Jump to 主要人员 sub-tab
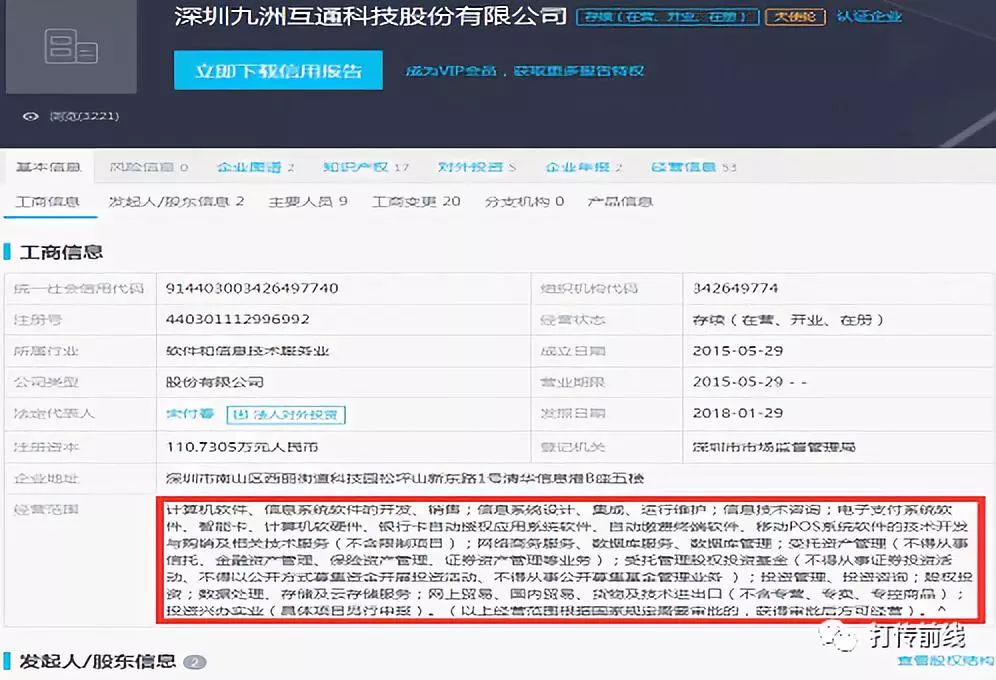Viewport: 996px width, 680px height. [x=308, y=201]
